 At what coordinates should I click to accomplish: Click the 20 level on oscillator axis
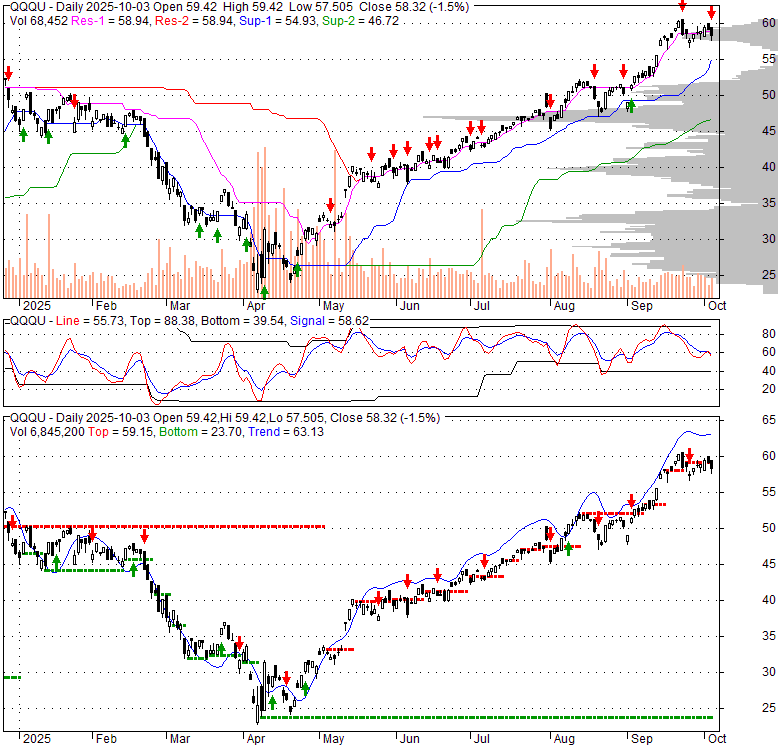[769, 388]
